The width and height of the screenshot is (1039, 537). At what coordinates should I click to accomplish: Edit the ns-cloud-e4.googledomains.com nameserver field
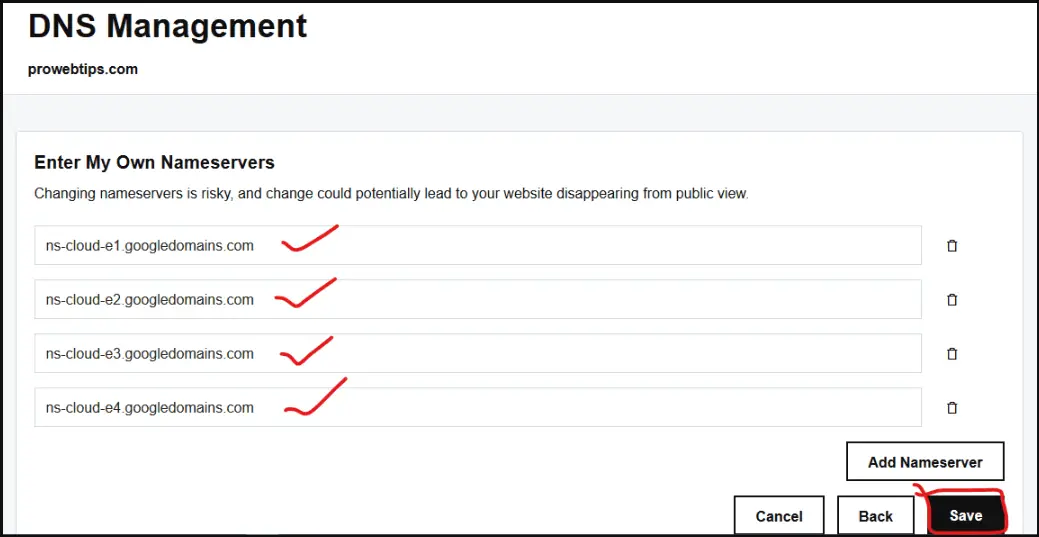click(478, 407)
